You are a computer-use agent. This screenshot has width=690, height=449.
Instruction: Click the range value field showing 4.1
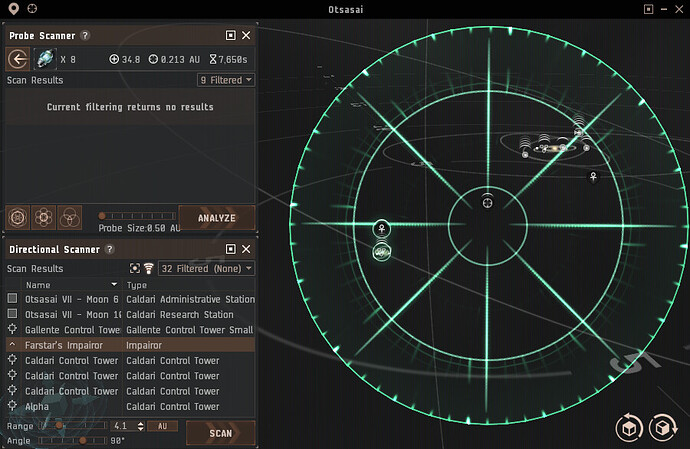124,426
